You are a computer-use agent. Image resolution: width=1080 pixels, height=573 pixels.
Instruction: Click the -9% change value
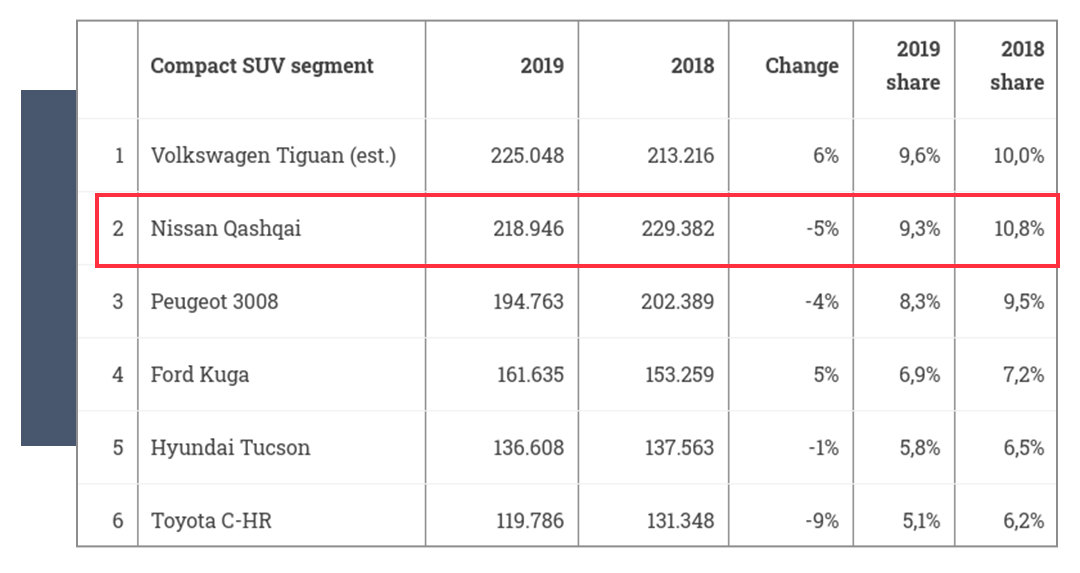point(821,520)
